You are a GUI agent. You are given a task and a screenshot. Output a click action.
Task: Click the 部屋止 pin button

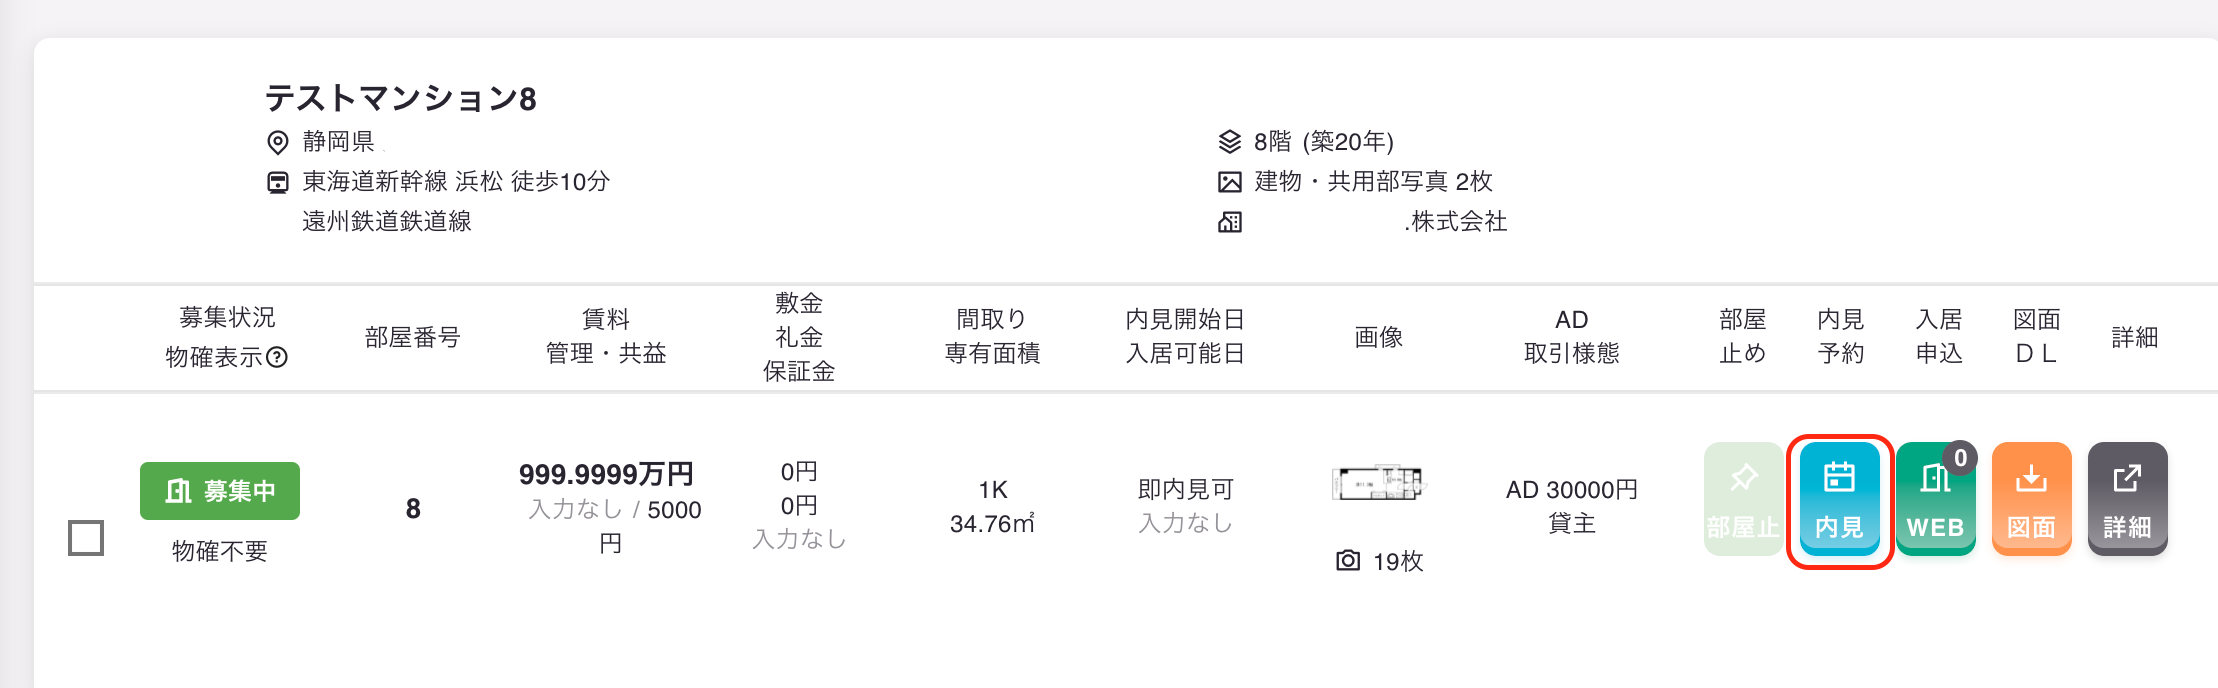click(x=1744, y=499)
